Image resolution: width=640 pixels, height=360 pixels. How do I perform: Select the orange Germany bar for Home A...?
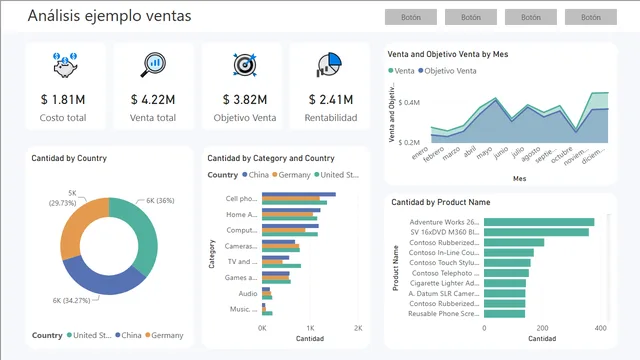[x=287, y=214]
